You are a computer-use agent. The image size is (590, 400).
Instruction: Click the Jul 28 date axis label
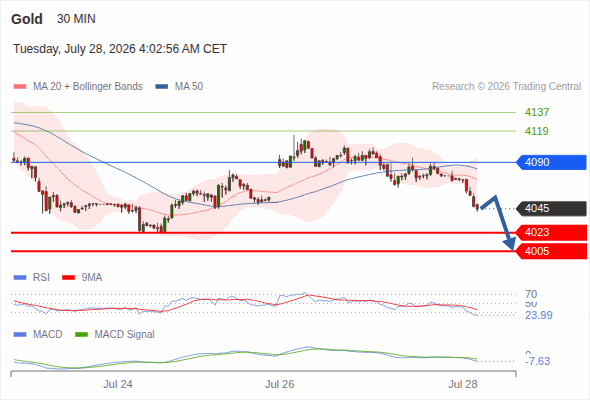[x=463, y=384]
